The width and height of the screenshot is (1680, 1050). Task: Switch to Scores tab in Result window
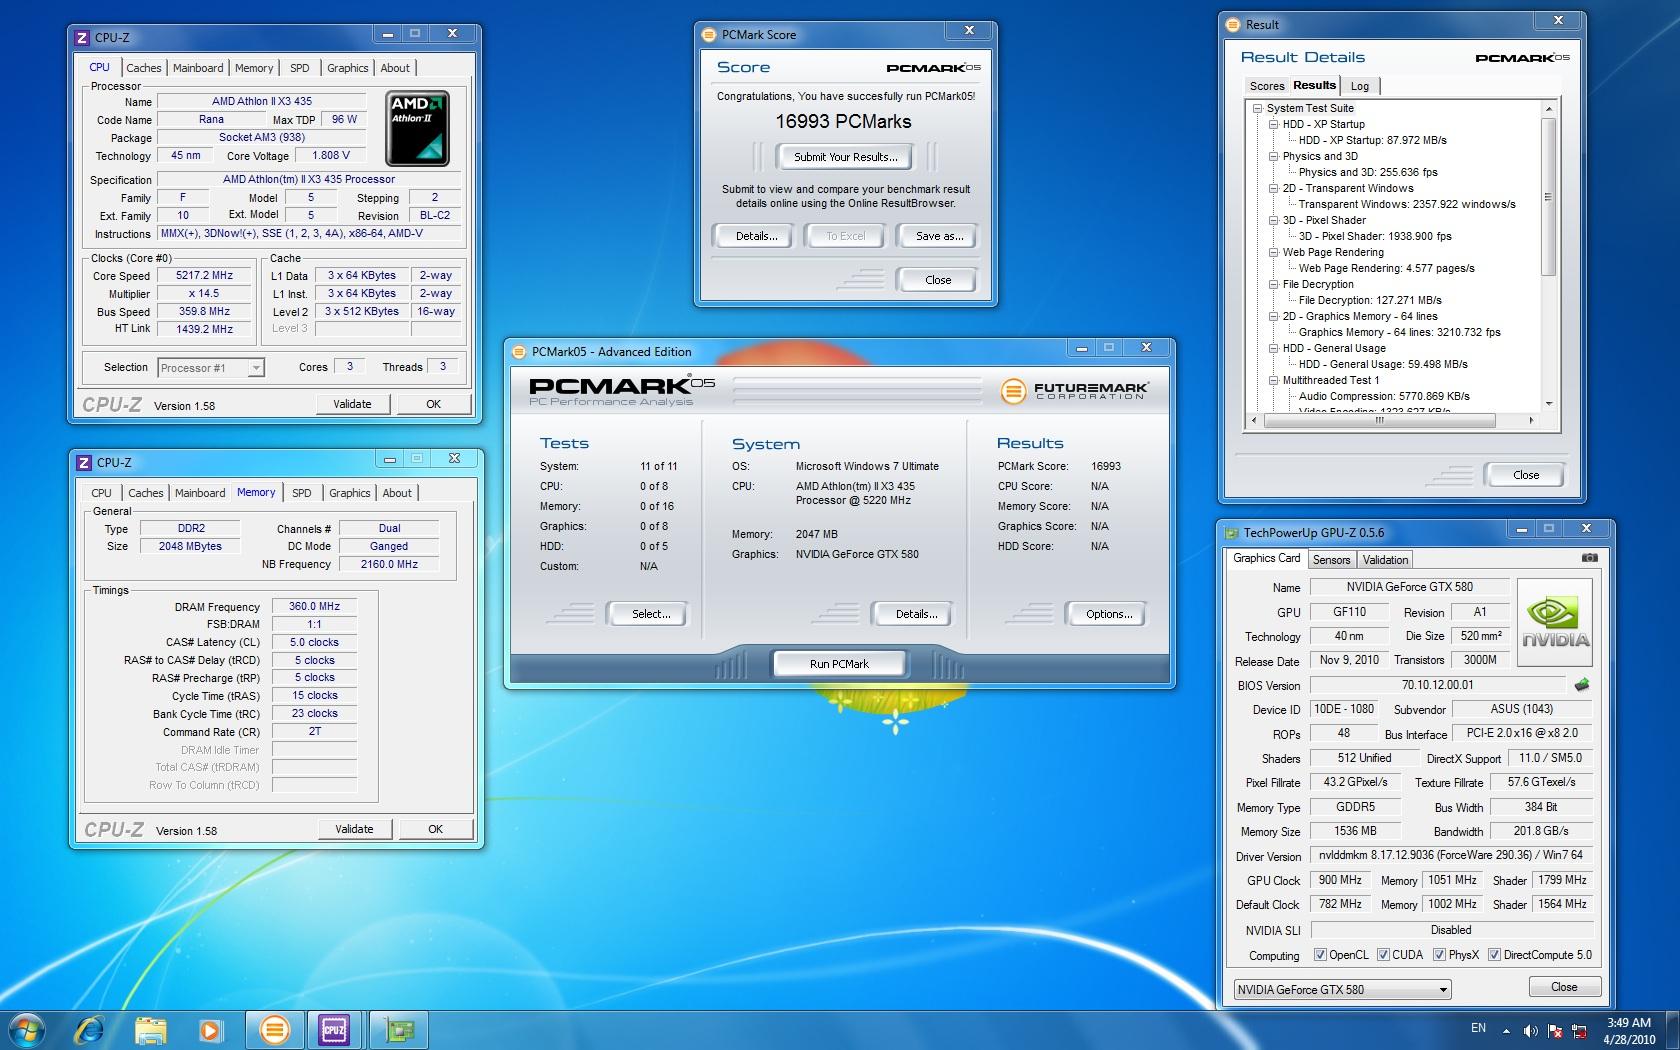click(1266, 86)
